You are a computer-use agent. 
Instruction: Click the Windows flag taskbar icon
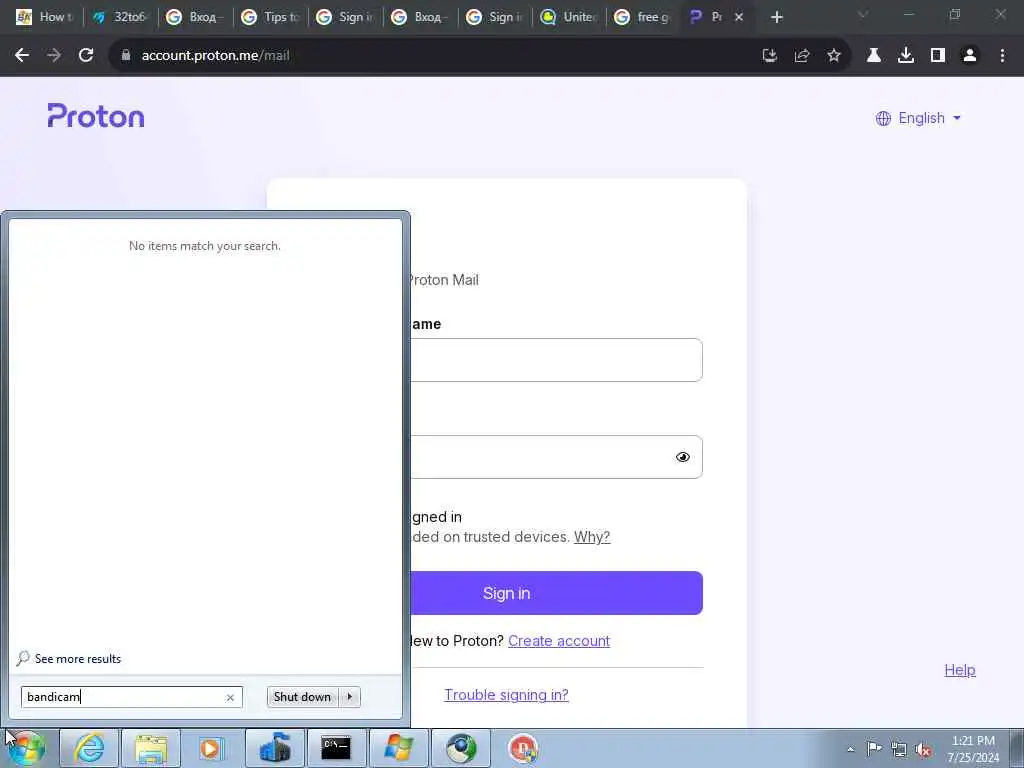pos(398,748)
